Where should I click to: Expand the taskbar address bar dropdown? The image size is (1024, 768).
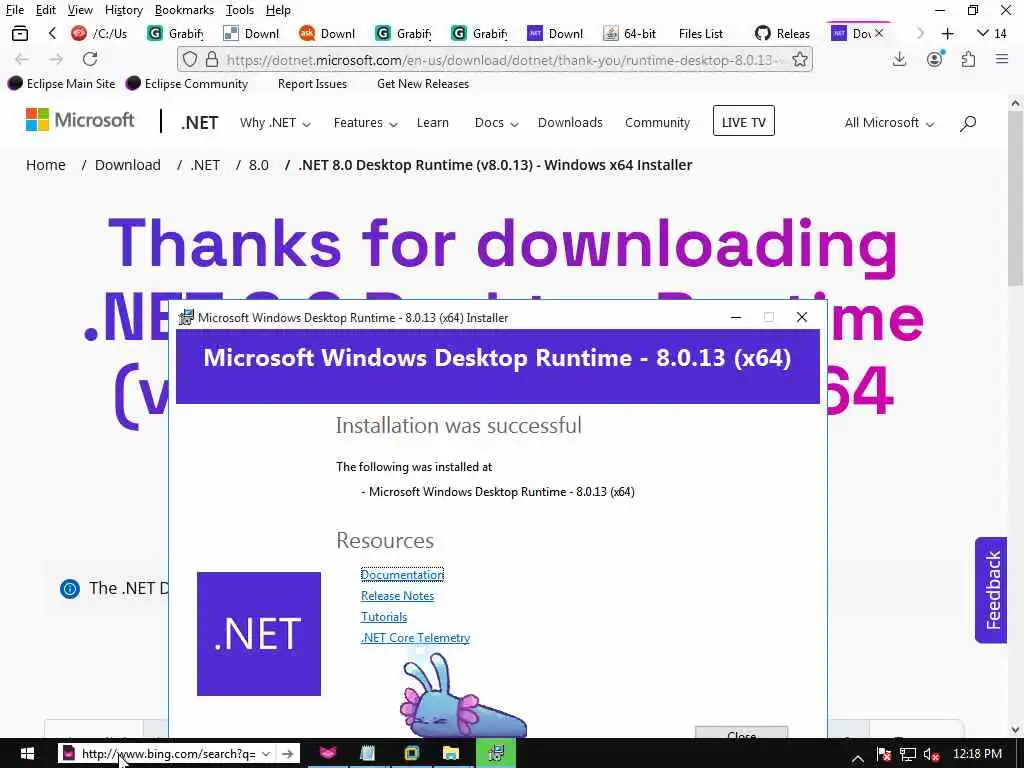pyautogui.click(x=266, y=754)
